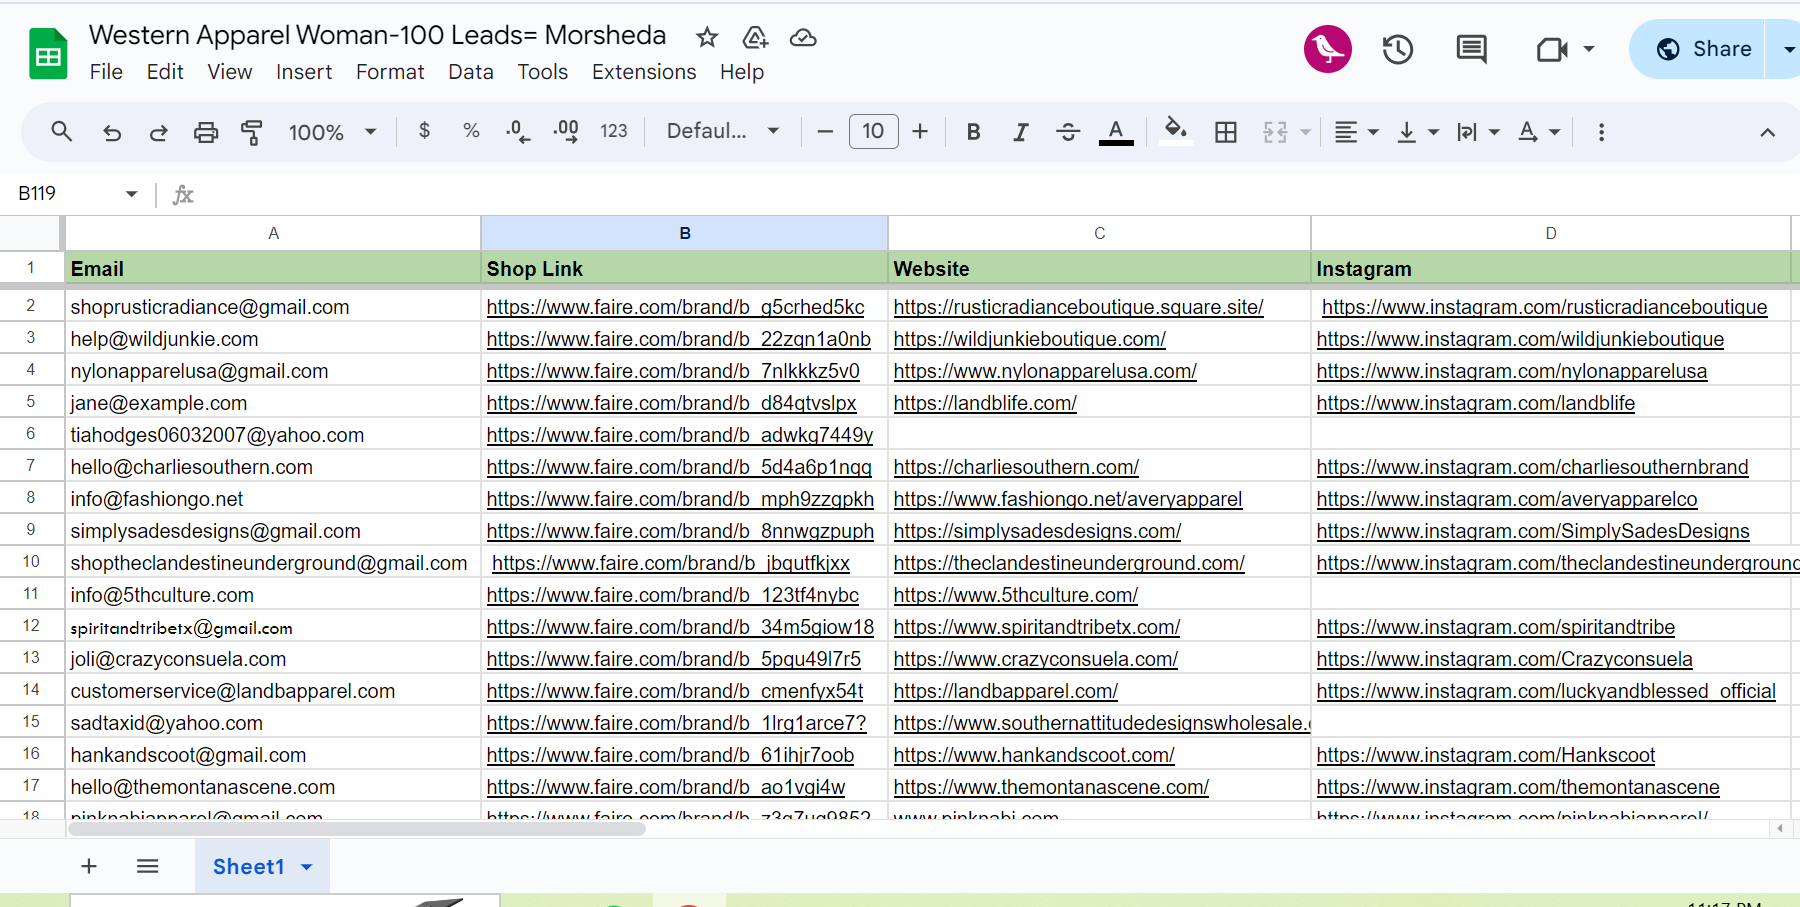
Task: Open the Edit menu
Action: click(x=165, y=72)
